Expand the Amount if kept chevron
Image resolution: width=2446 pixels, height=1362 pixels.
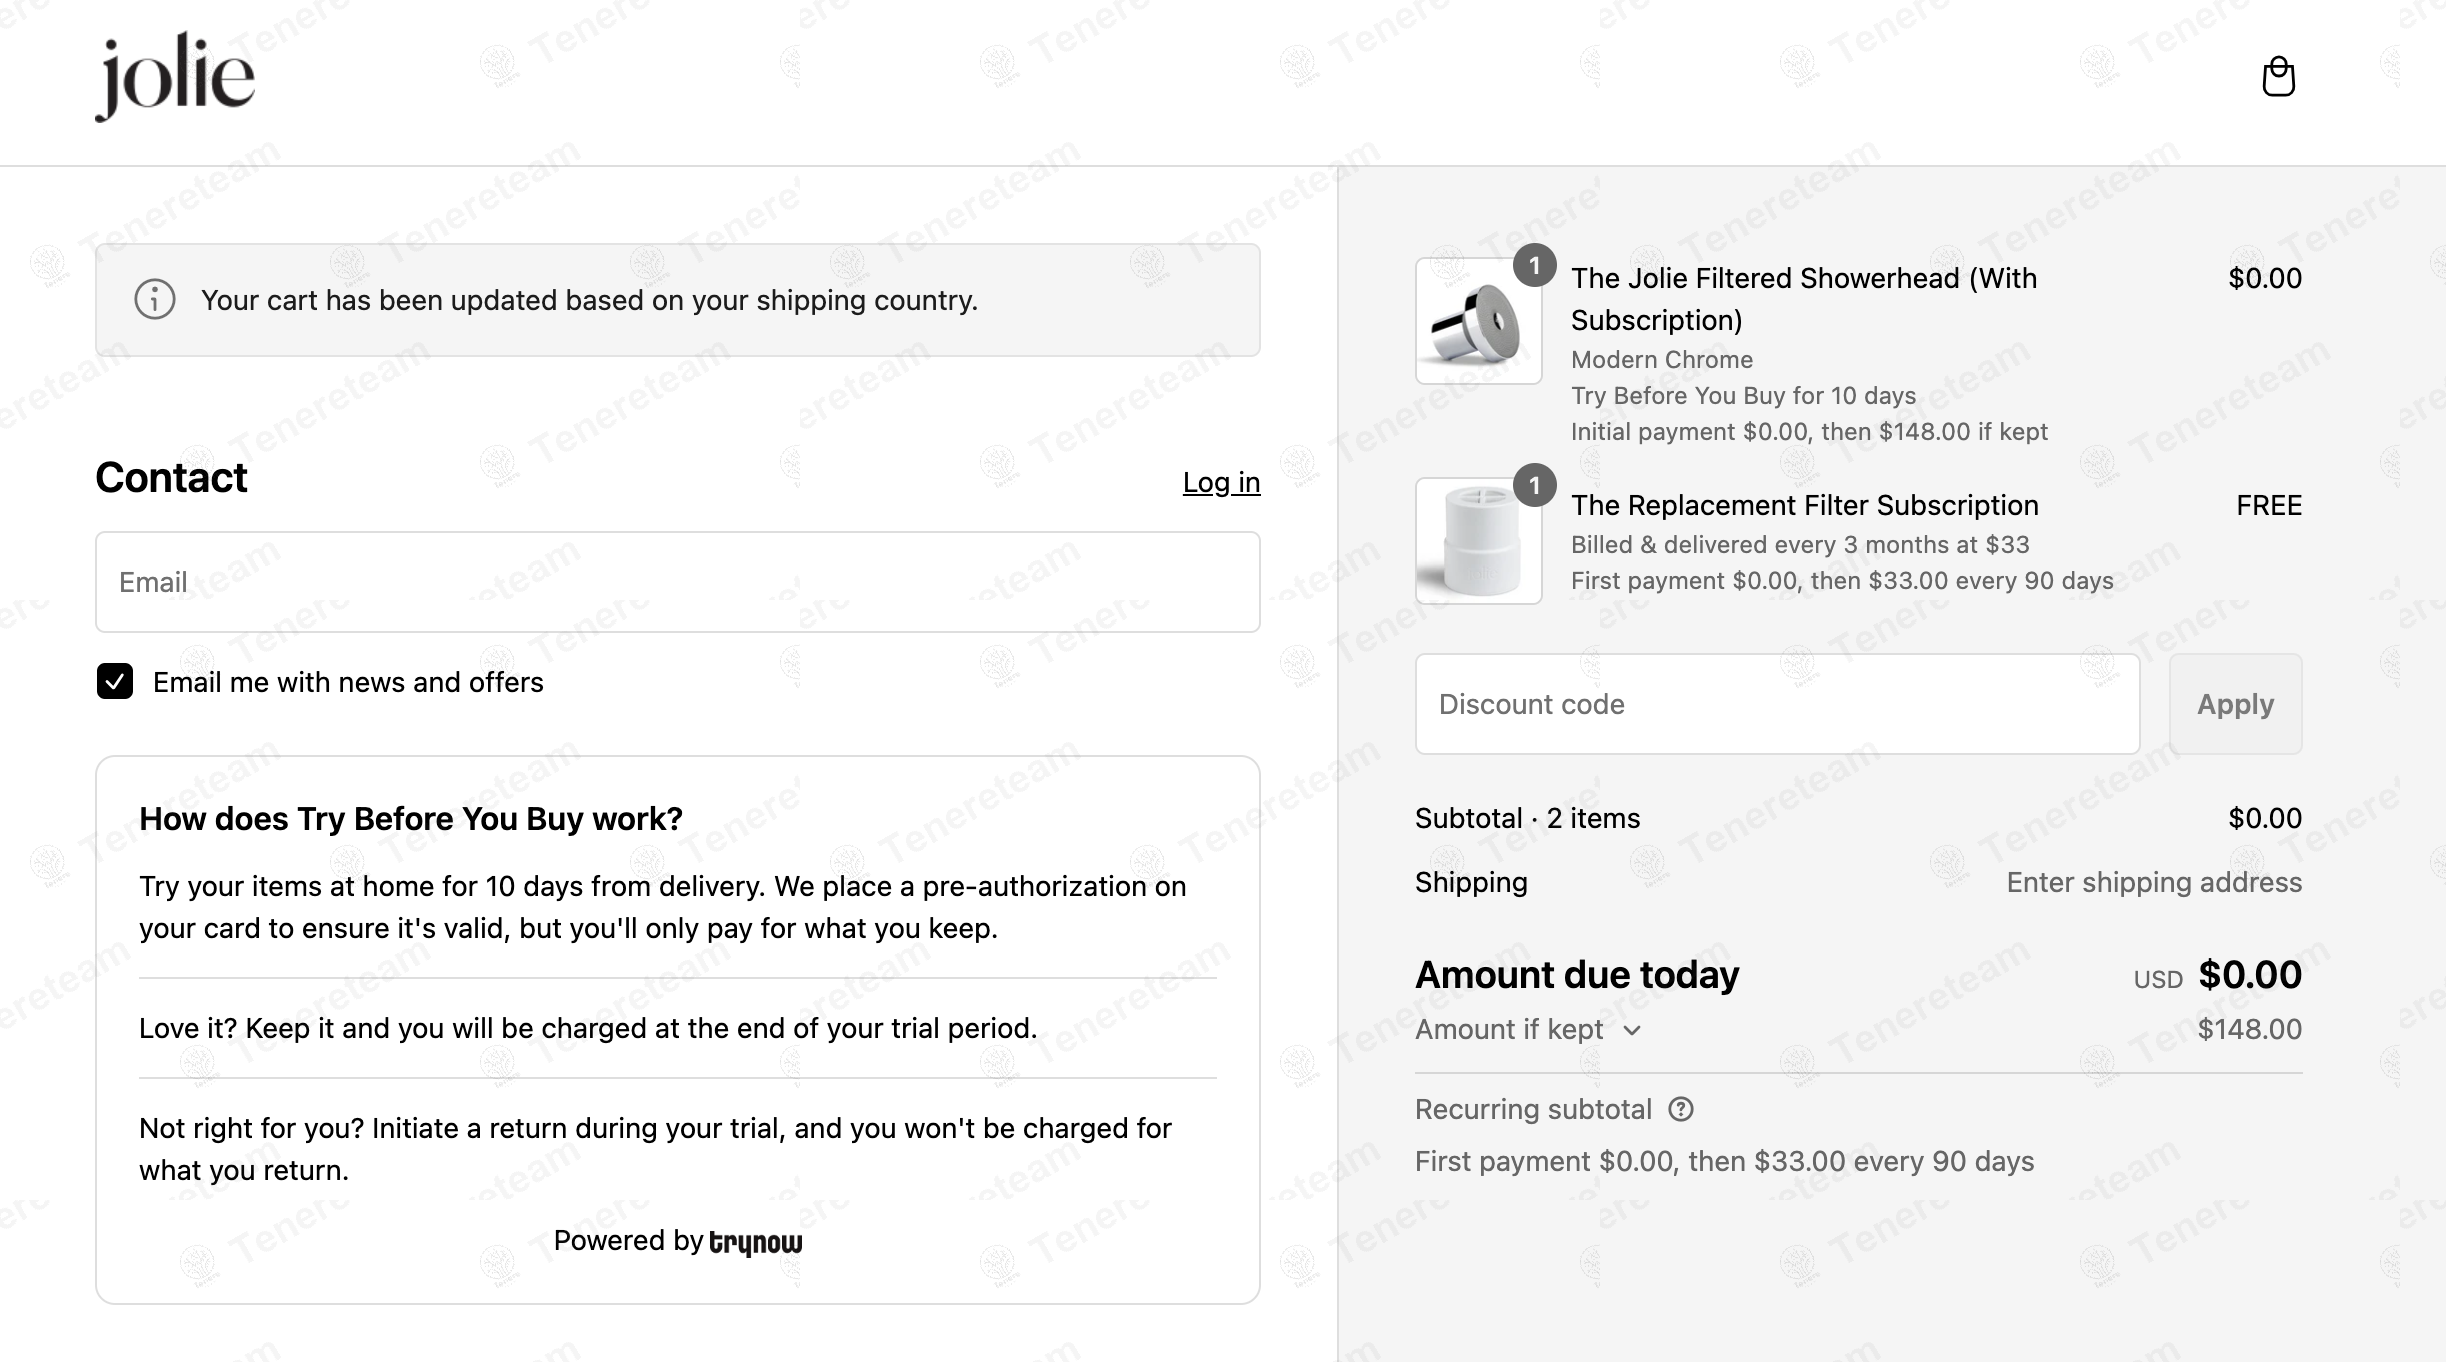tap(1632, 1030)
